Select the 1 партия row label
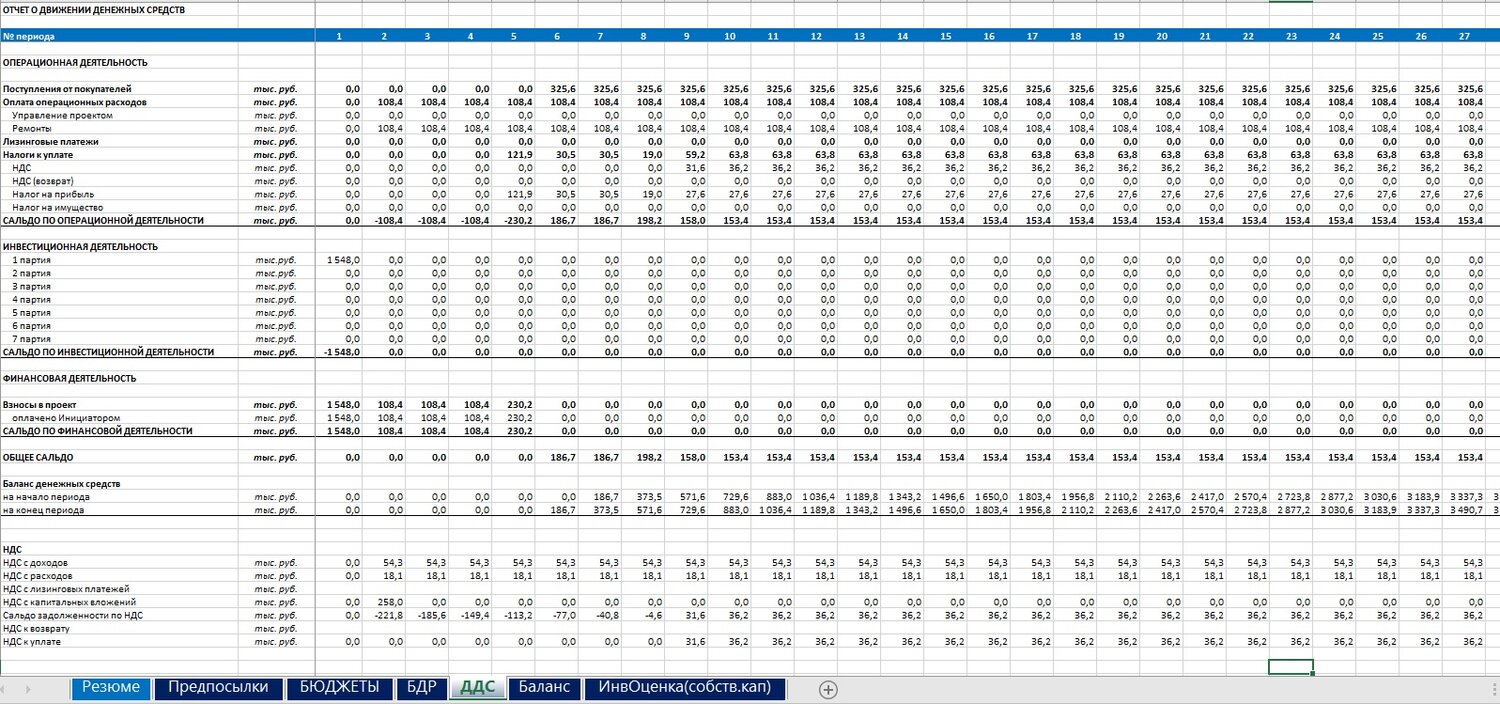Screen dimensions: 1500x704 (31, 260)
